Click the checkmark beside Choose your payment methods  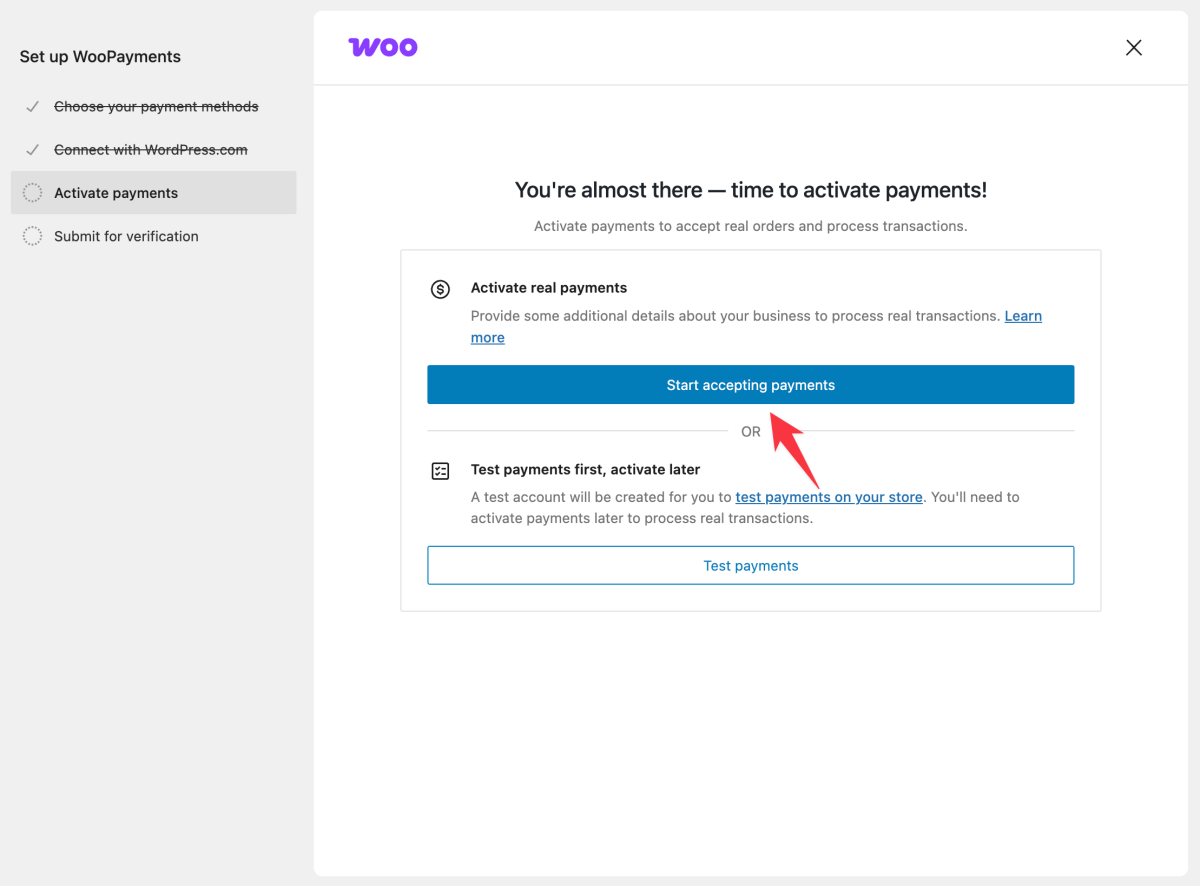pyautogui.click(x=32, y=106)
